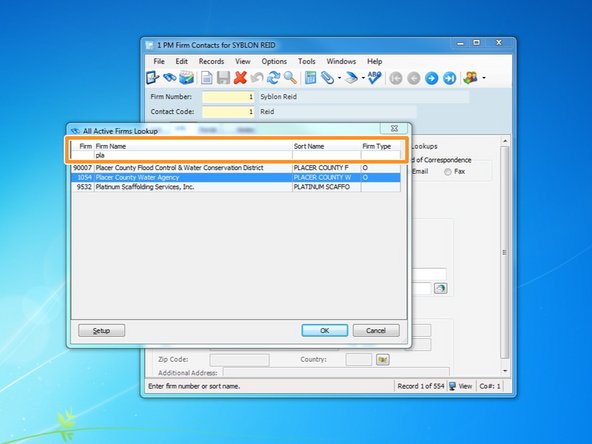The width and height of the screenshot is (592, 444).
Task: Click the users group icon
Action: (470, 78)
